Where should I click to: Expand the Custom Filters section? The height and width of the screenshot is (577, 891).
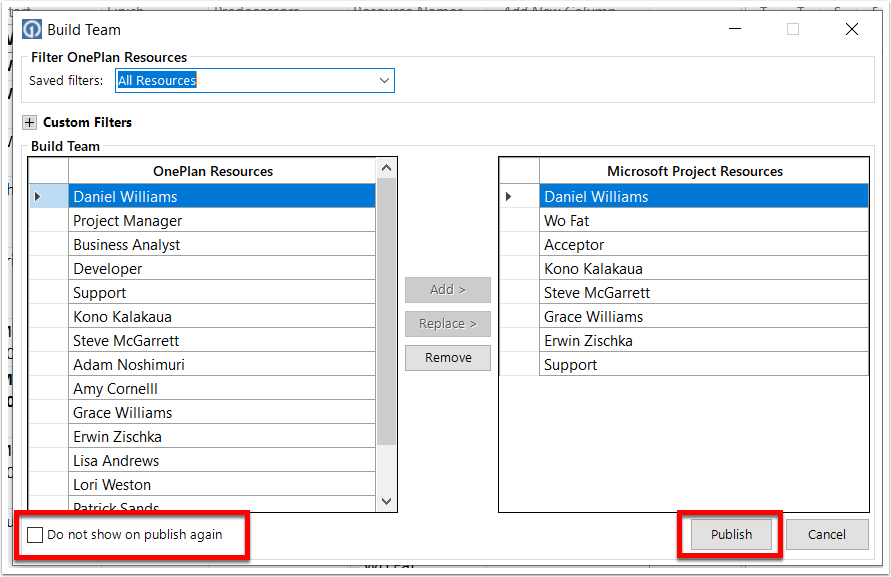tap(28, 122)
